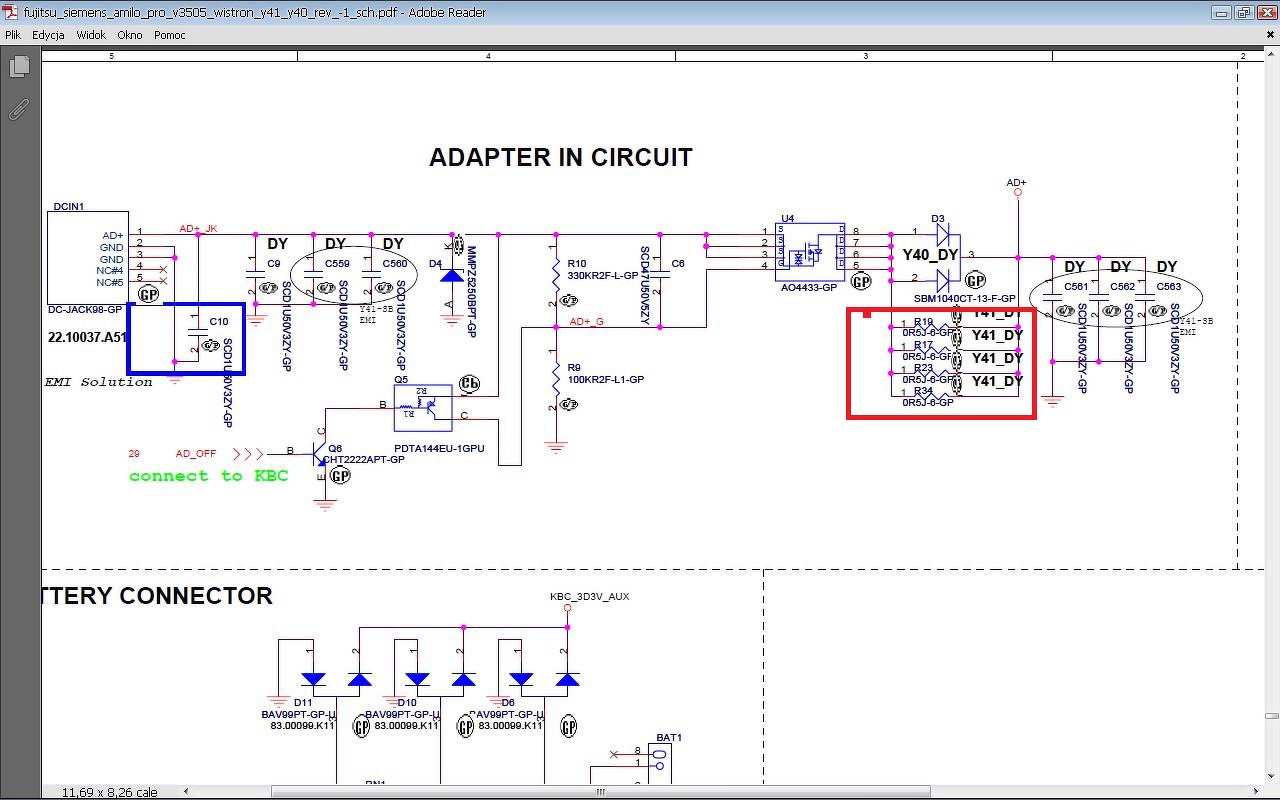Image resolution: width=1280 pixels, height=800 pixels.
Task: Click the 'DC-JACK98-GP' part name
Action: pos(86,310)
